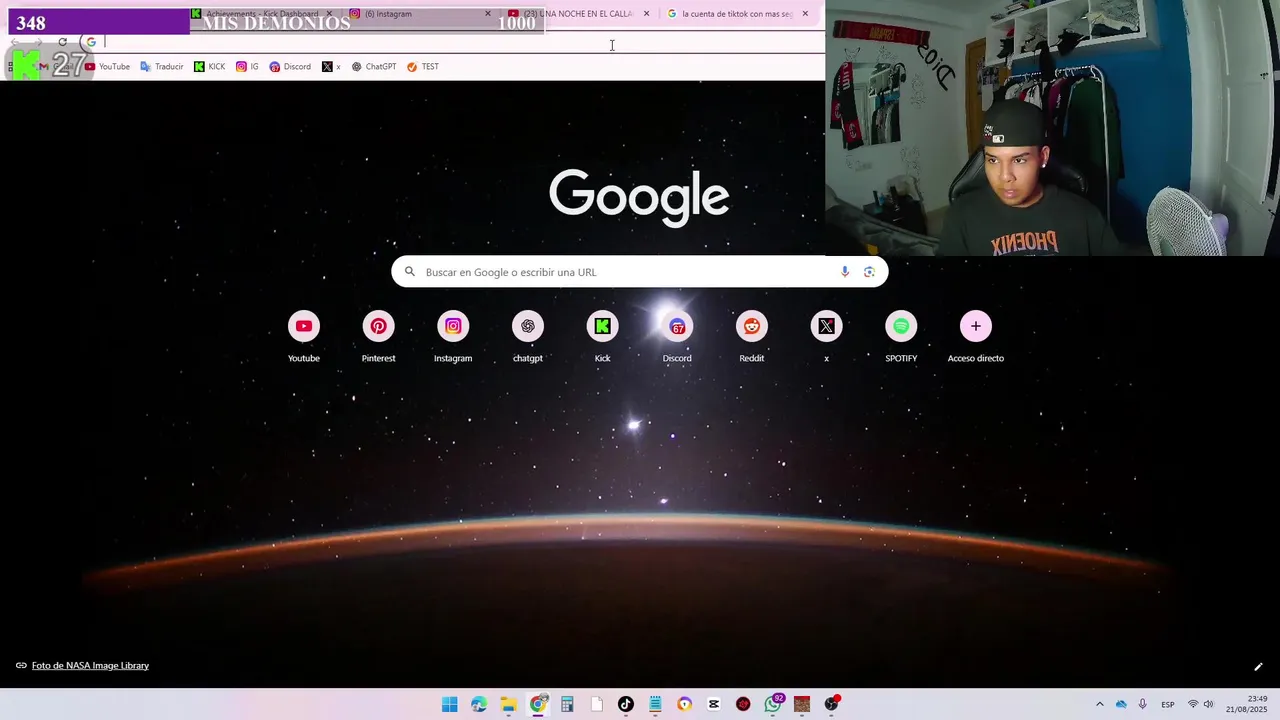Open the TEST bookmark
This screenshot has width=1280, height=720.
pos(422,67)
